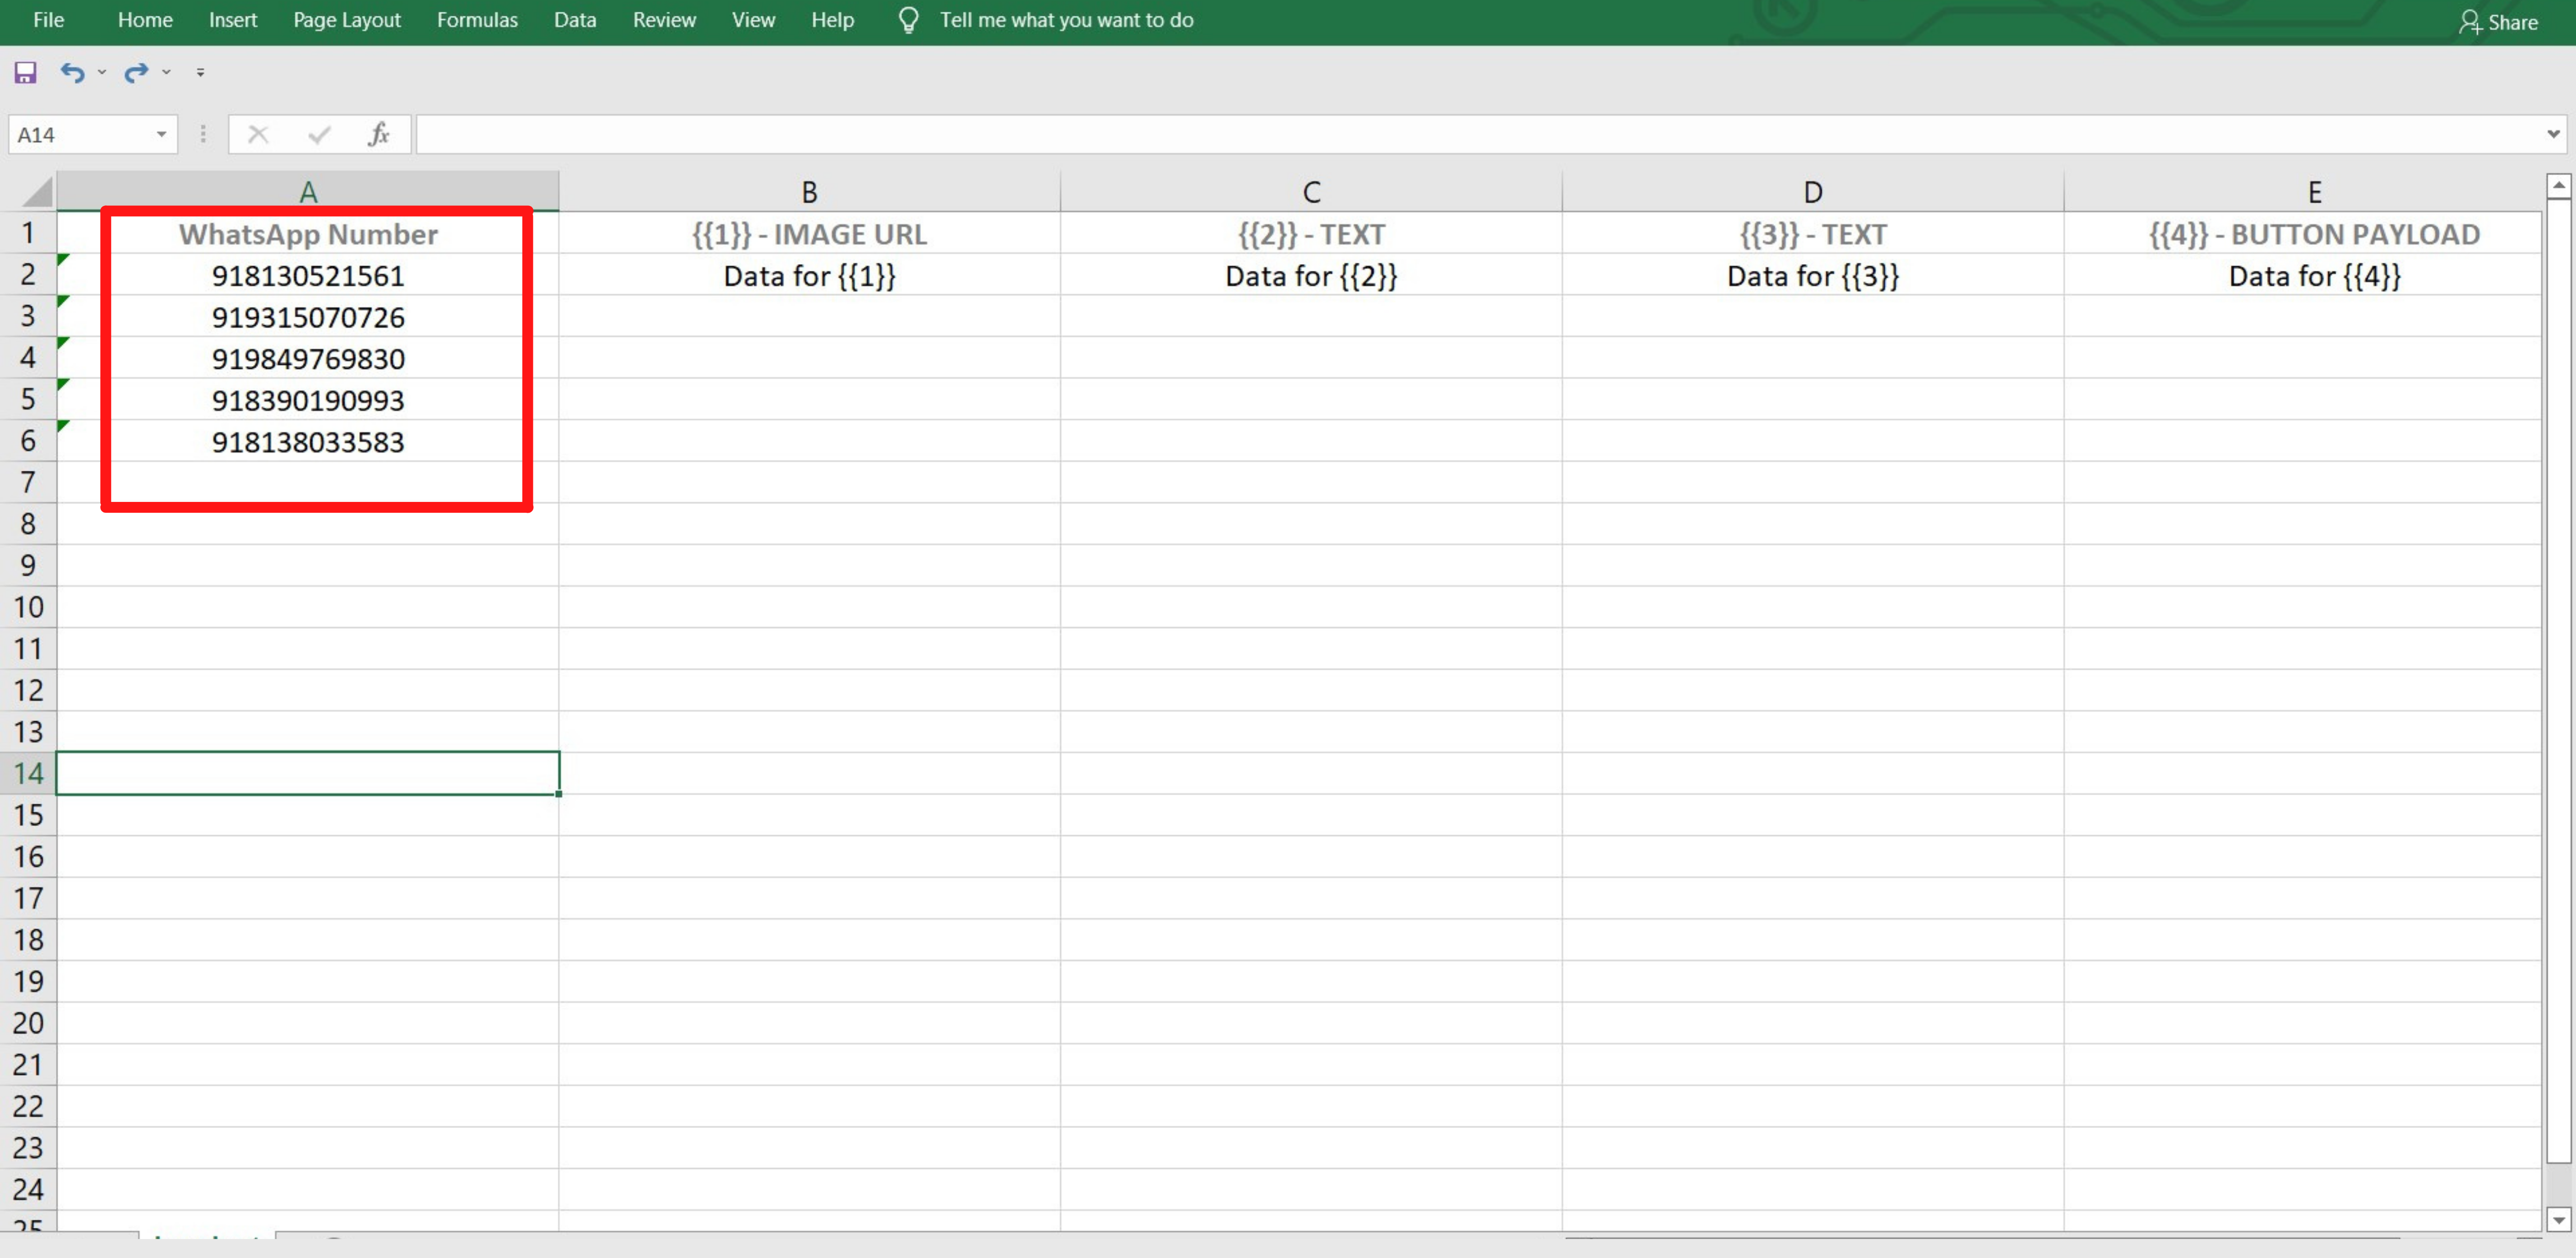
Task: Select column D header
Action: pos(1813,191)
